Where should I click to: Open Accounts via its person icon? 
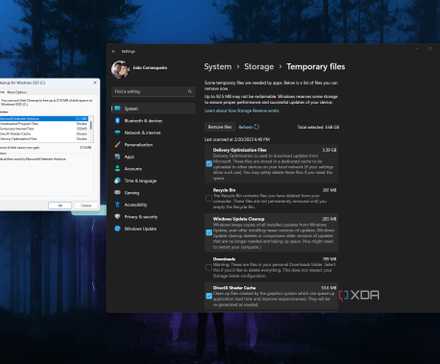coord(117,168)
